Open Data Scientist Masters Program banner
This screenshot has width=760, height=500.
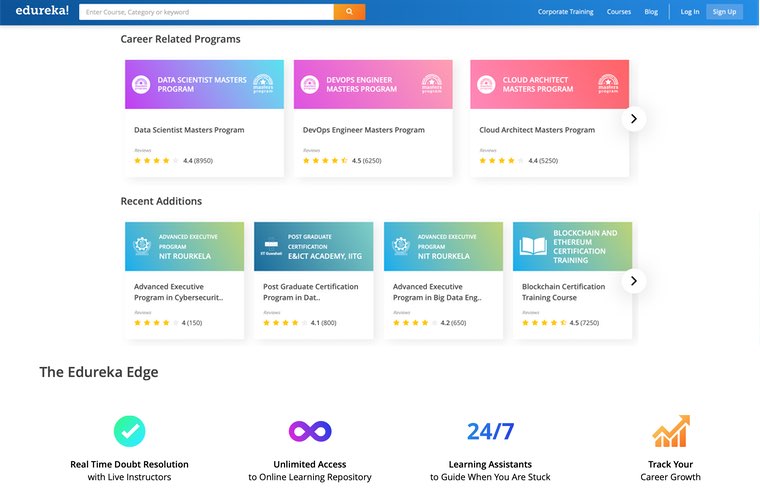pyautogui.click(x=205, y=84)
